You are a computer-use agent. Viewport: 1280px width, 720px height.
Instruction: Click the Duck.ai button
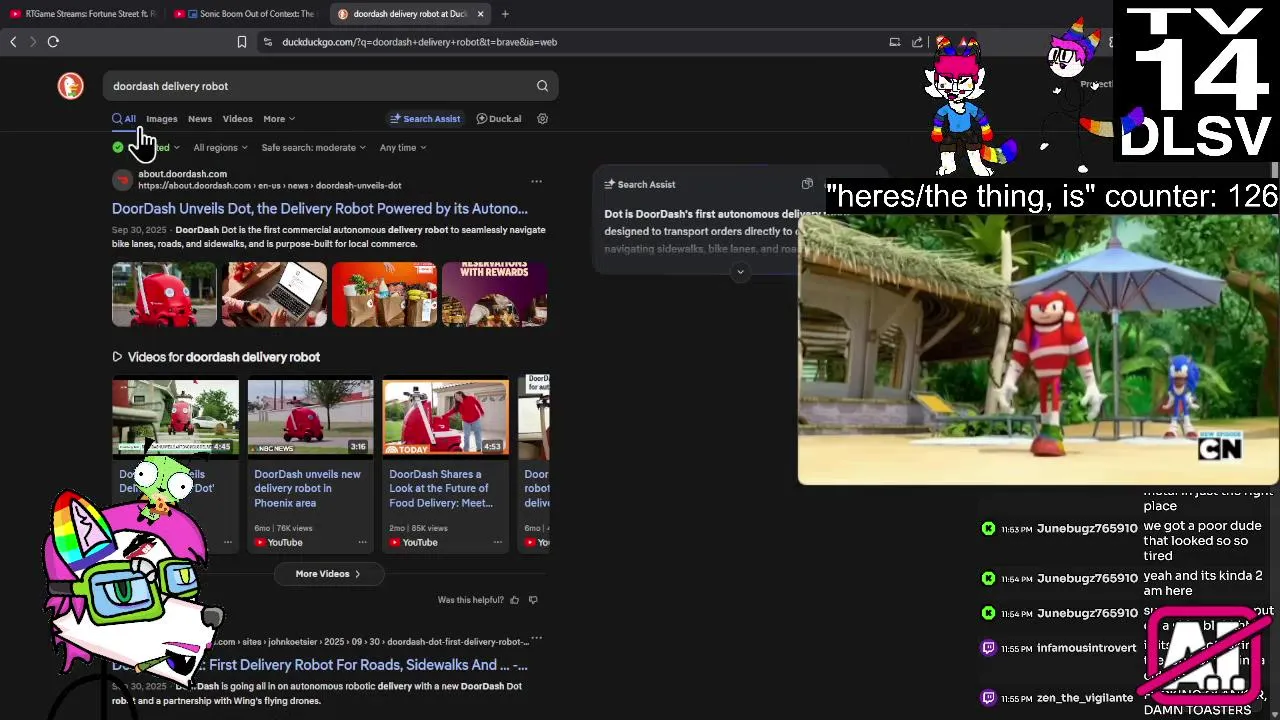pos(498,119)
